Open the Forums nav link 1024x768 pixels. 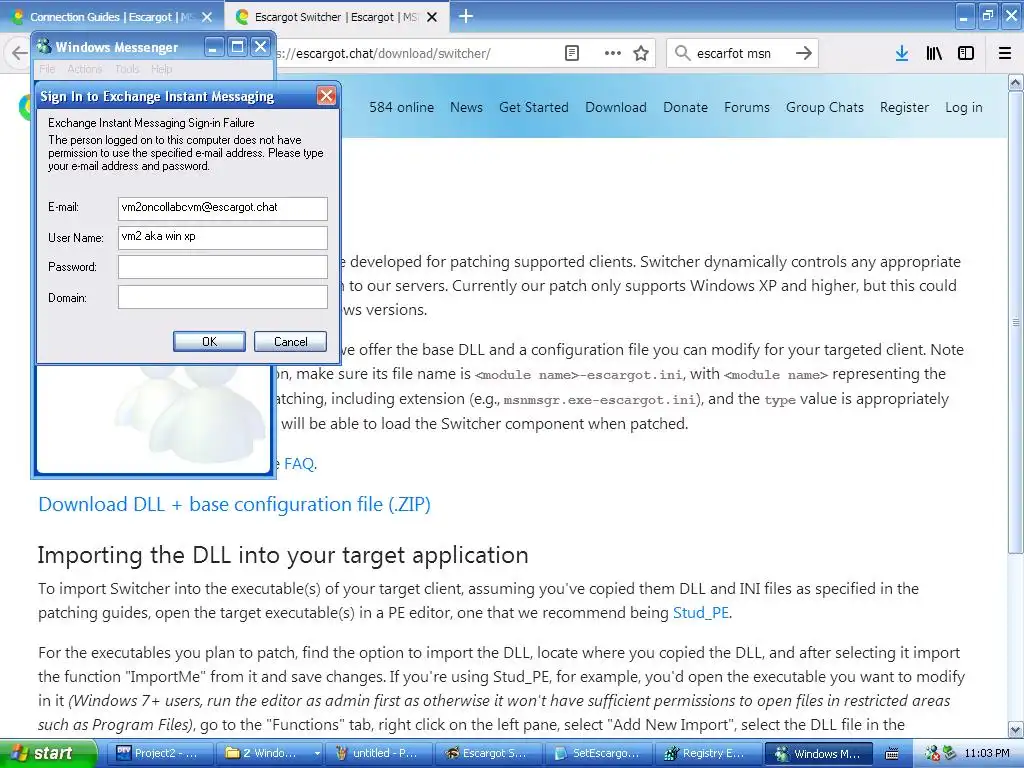(x=746, y=107)
